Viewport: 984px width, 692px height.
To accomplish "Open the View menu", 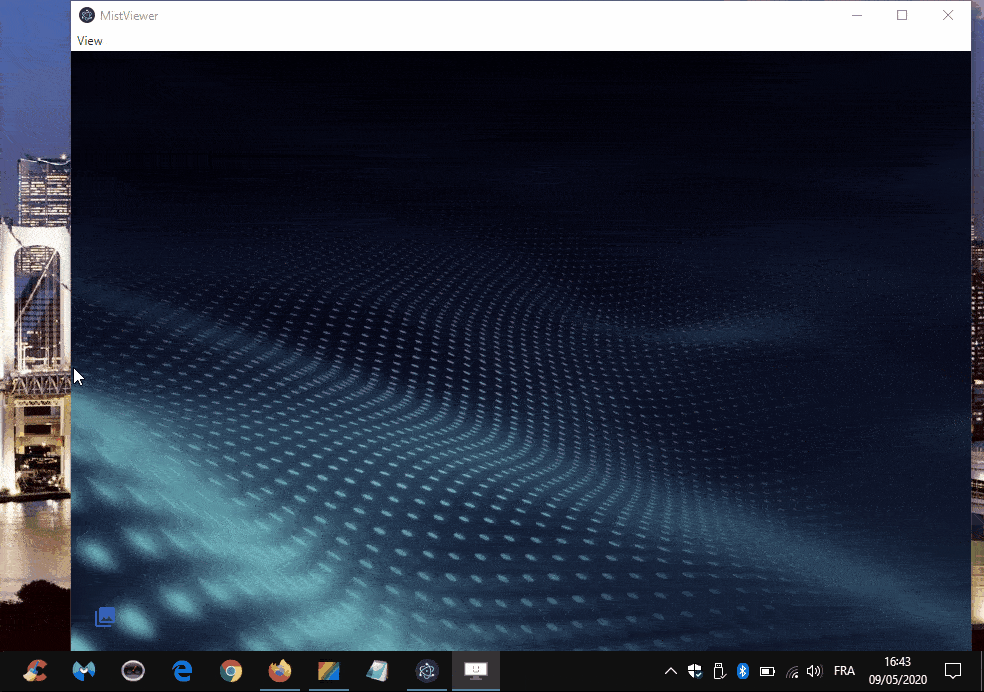I will tap(90, 41).
